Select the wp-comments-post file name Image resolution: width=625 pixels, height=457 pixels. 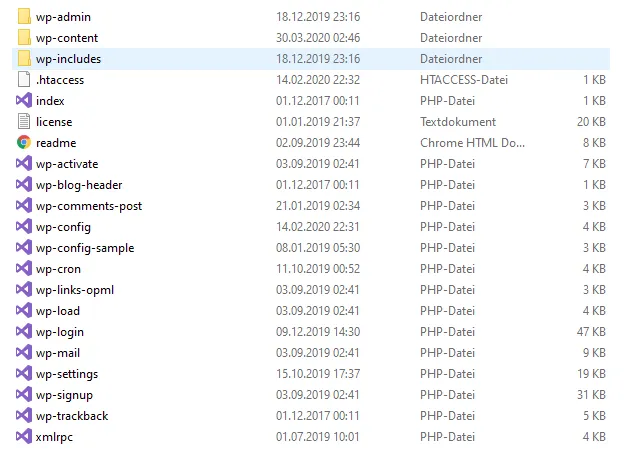(x=89, y=206)
